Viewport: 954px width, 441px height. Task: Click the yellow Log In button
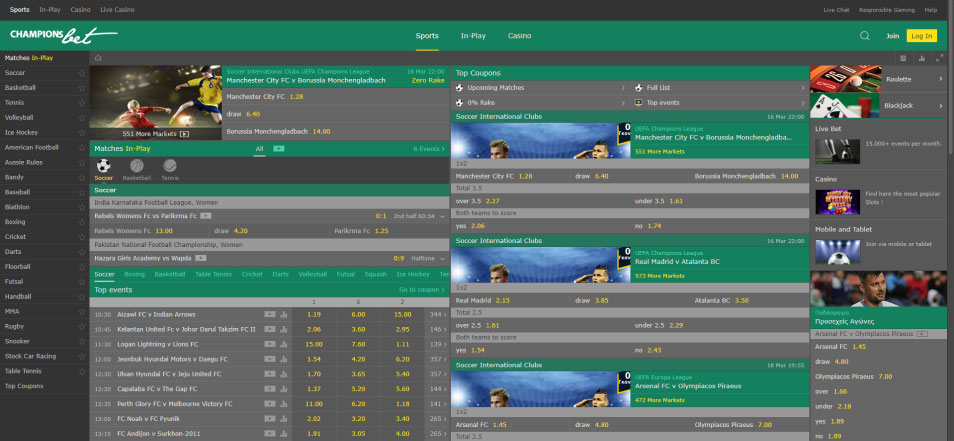tap(921, 36)
